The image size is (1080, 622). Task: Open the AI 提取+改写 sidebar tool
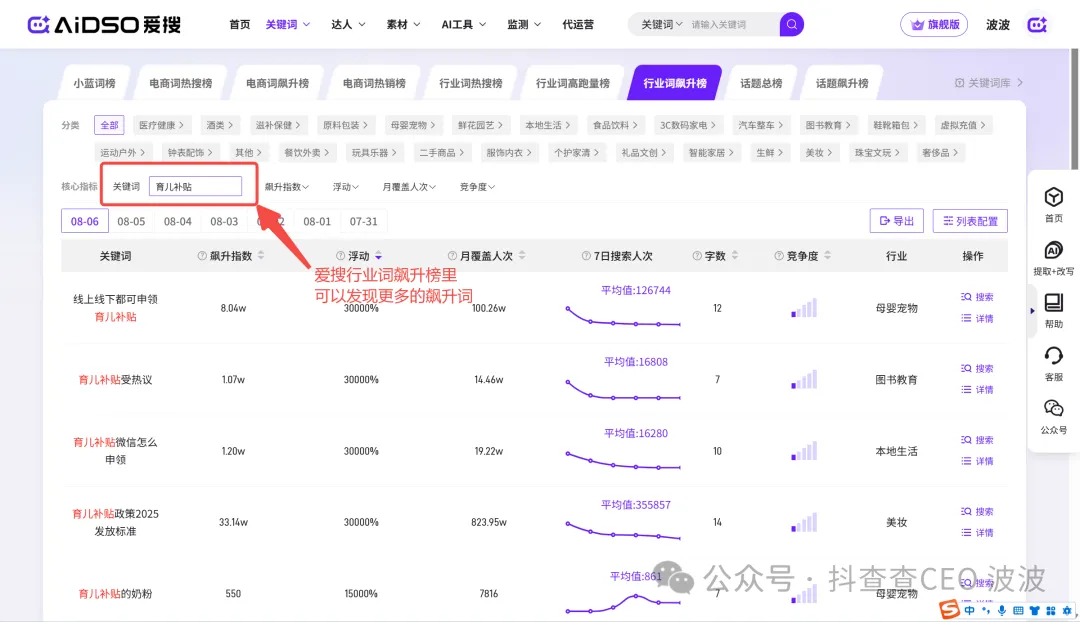point(1053,251)
